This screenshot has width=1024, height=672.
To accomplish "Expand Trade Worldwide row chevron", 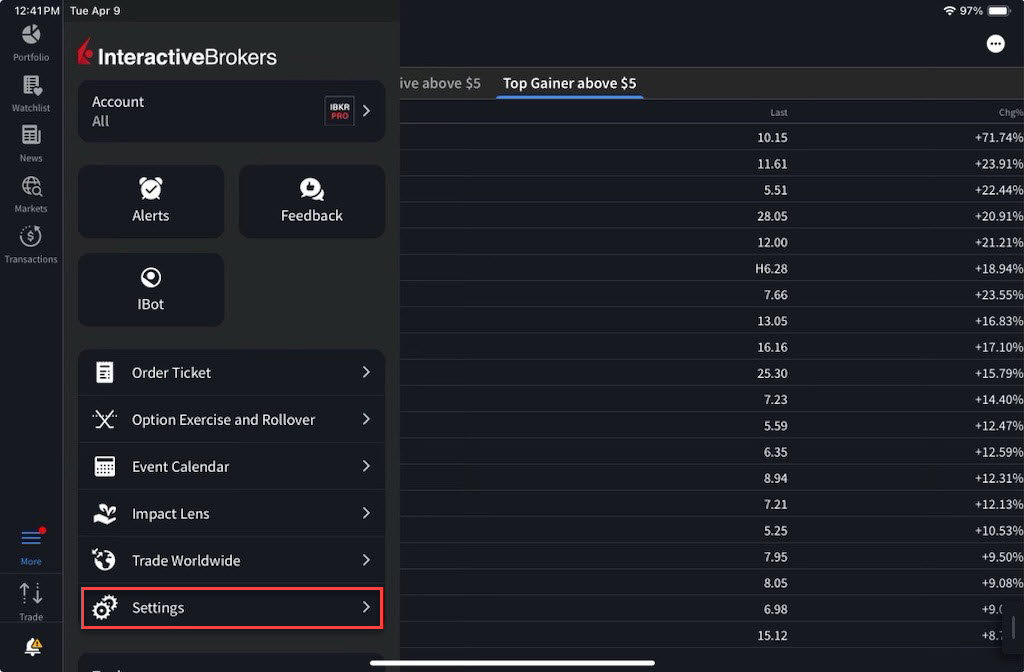I will [366, 560].
